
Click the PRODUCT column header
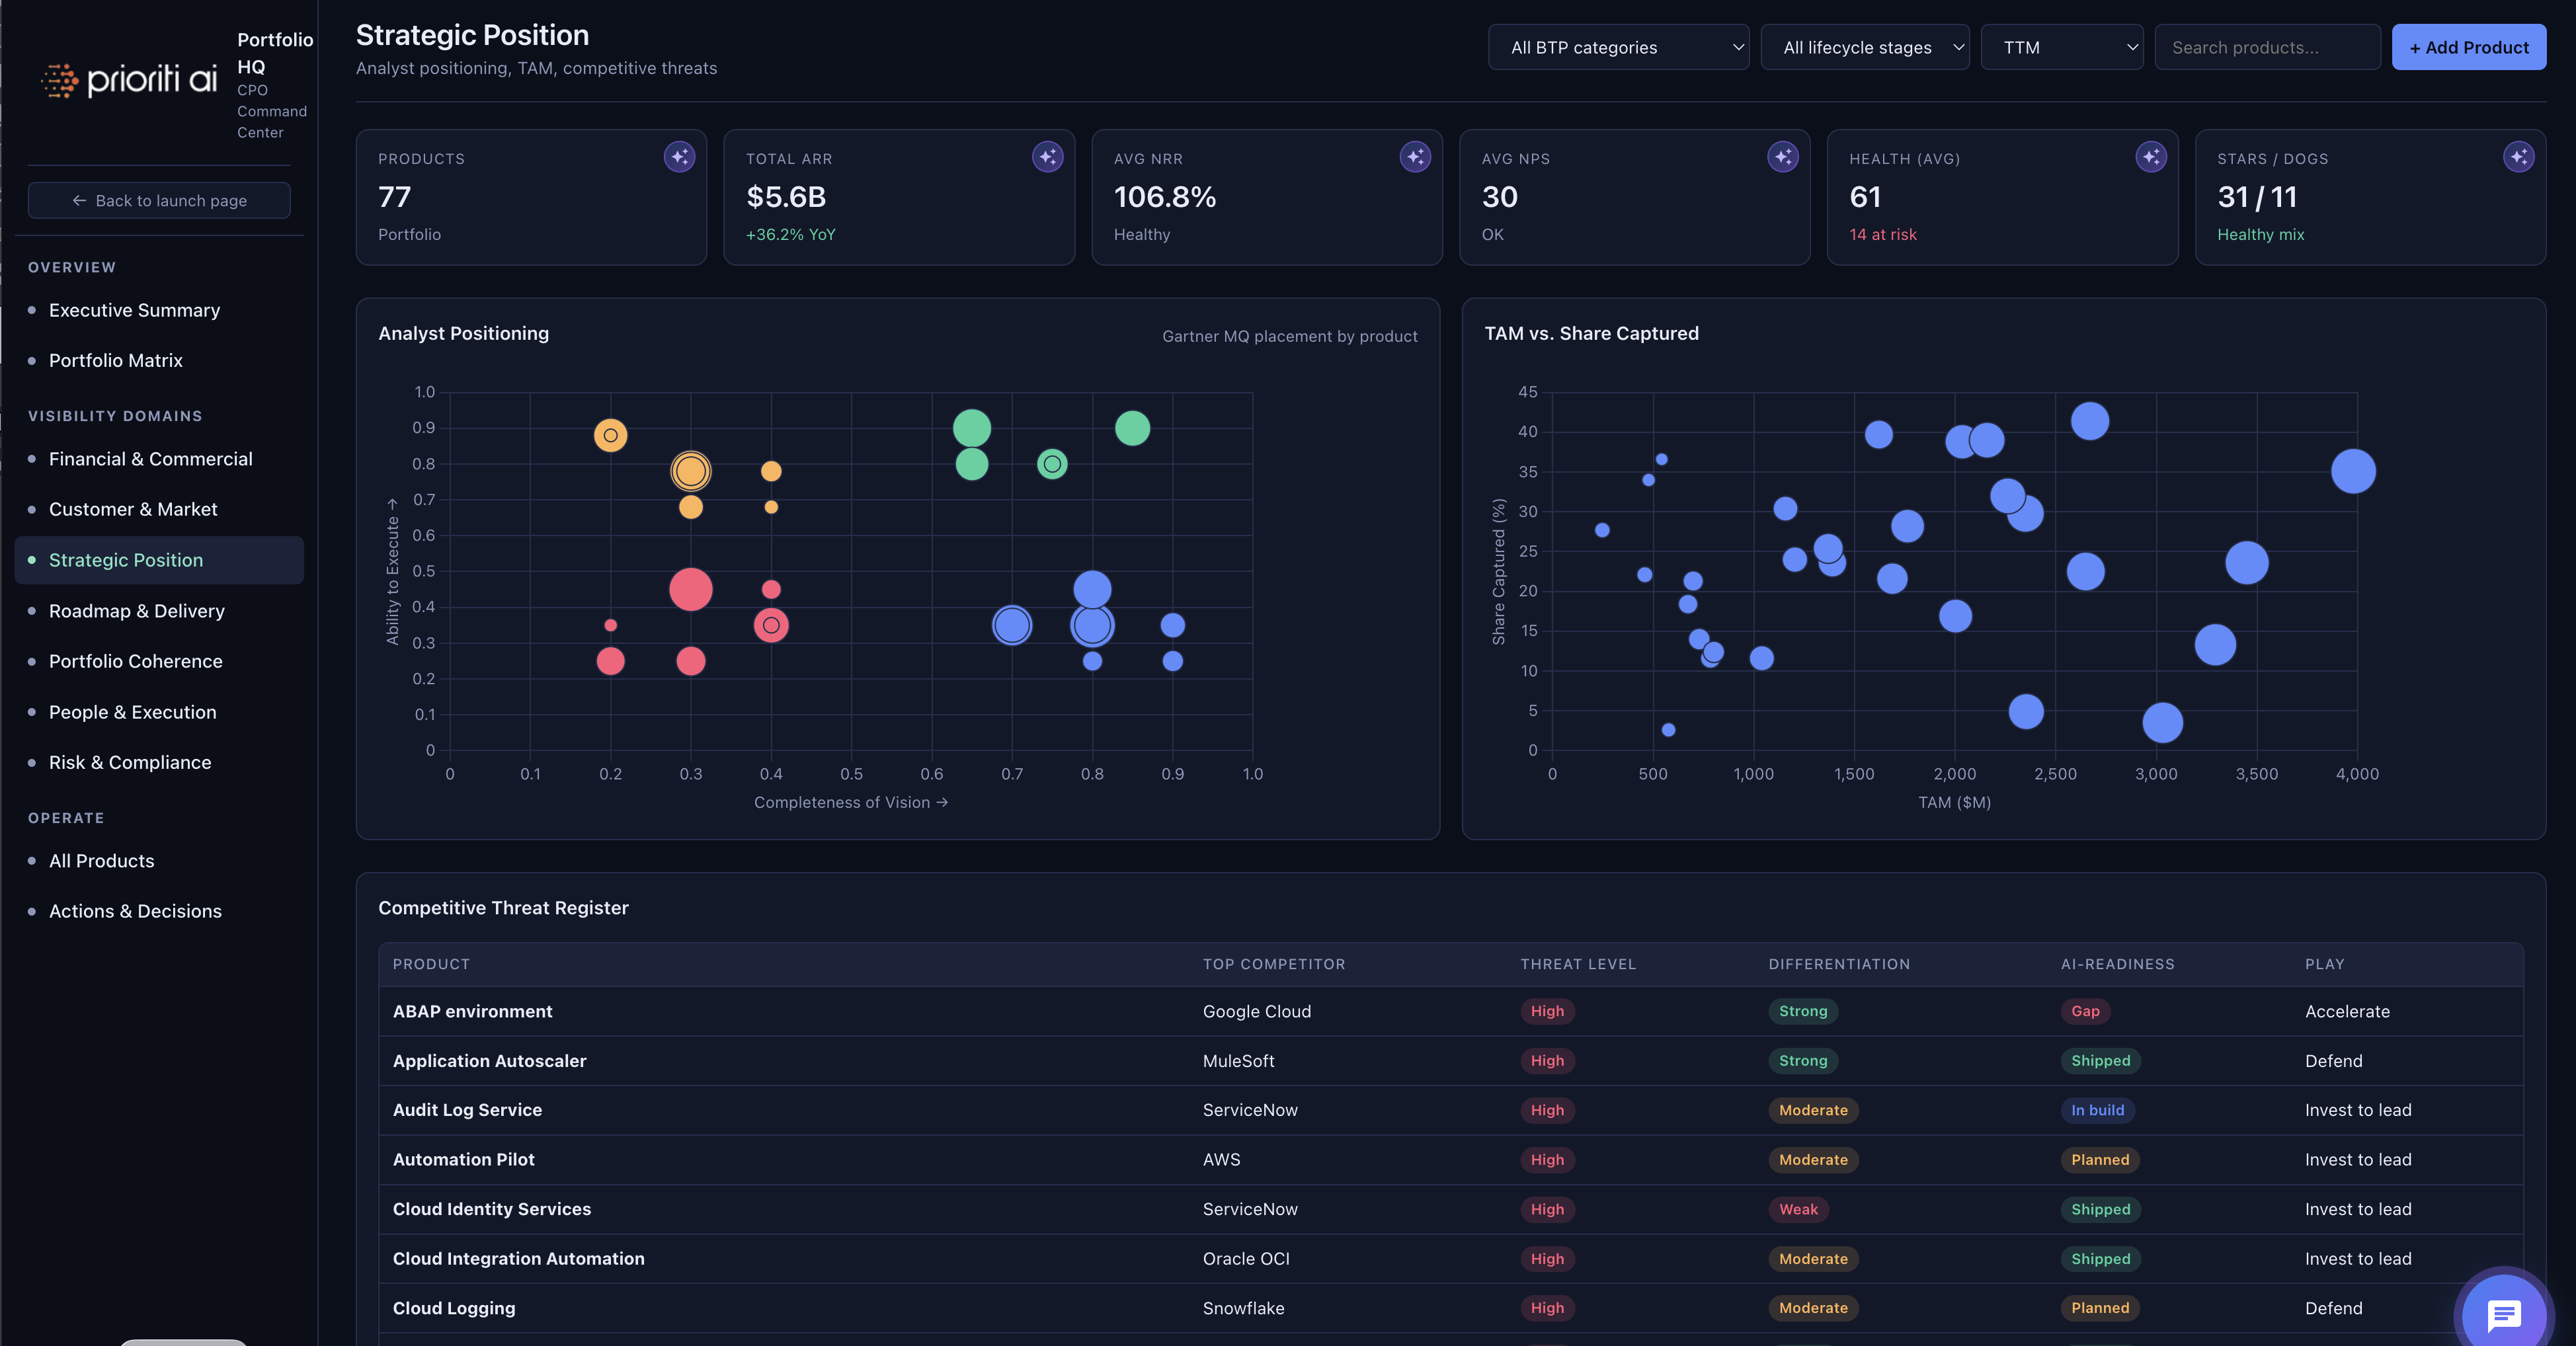point(431,964)
